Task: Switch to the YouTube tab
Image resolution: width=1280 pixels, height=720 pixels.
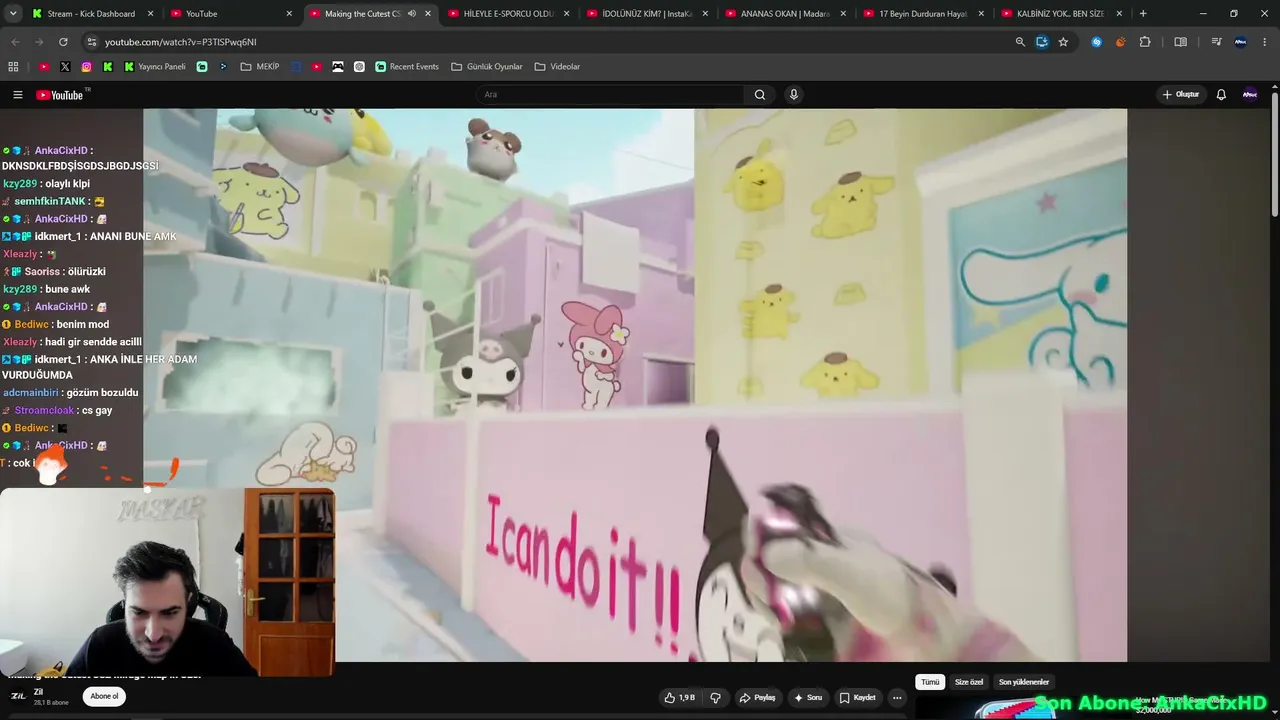Action: pos(231,14)
